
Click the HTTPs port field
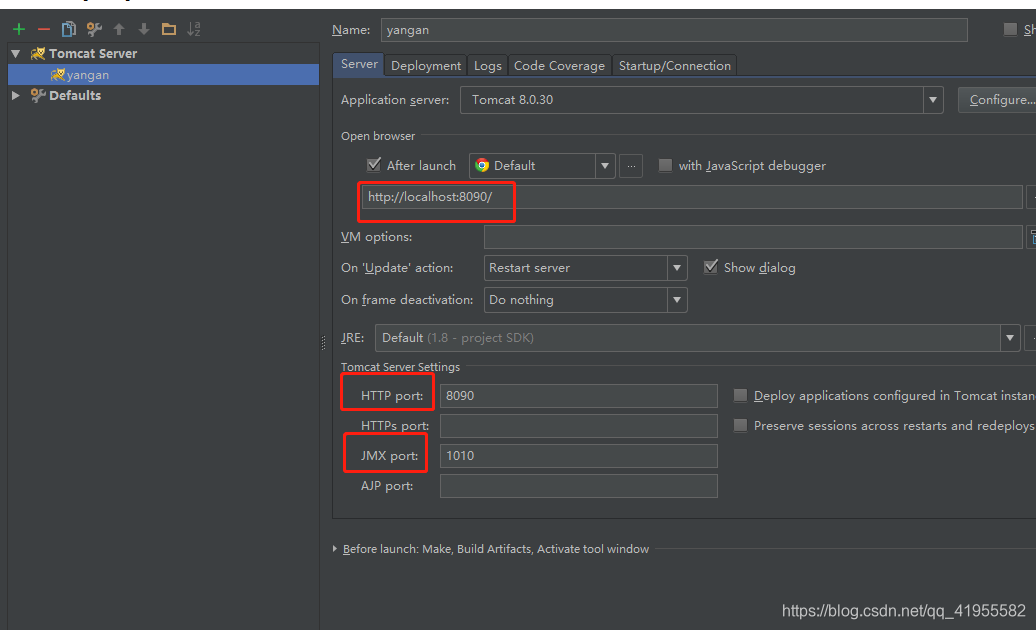(579, 426)
